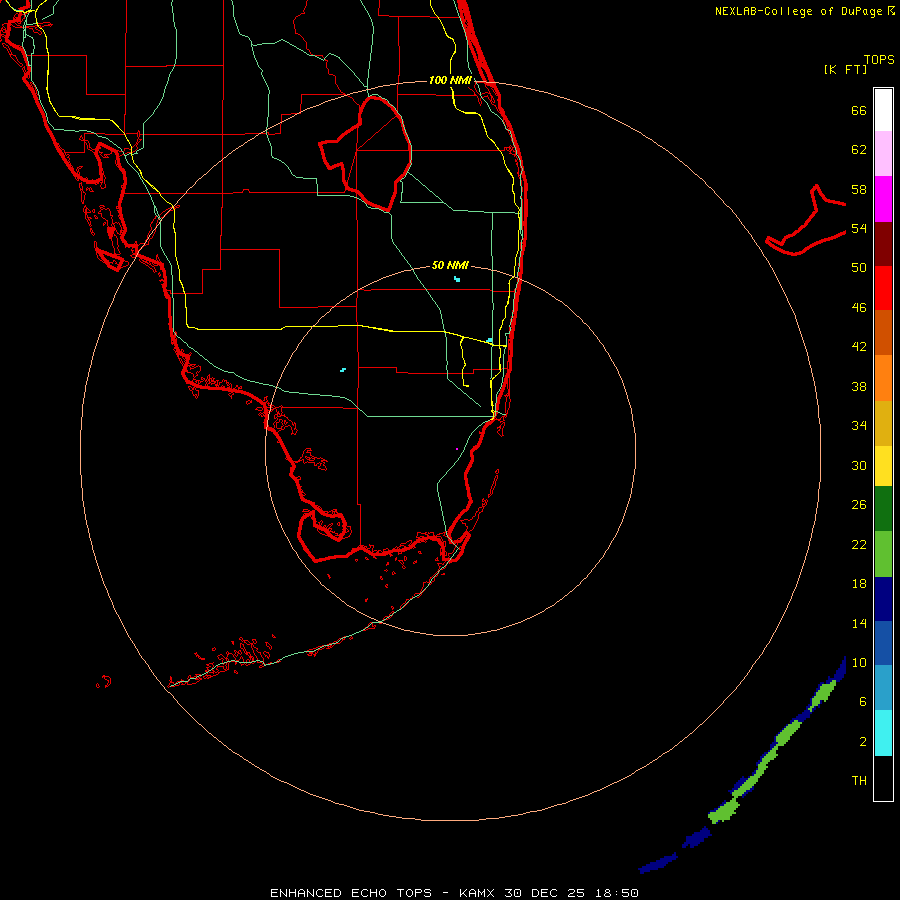The width and height of the screenshot is (900, 900).
Task: Click the 100 NMI range ring label
Action: point(450,80)
